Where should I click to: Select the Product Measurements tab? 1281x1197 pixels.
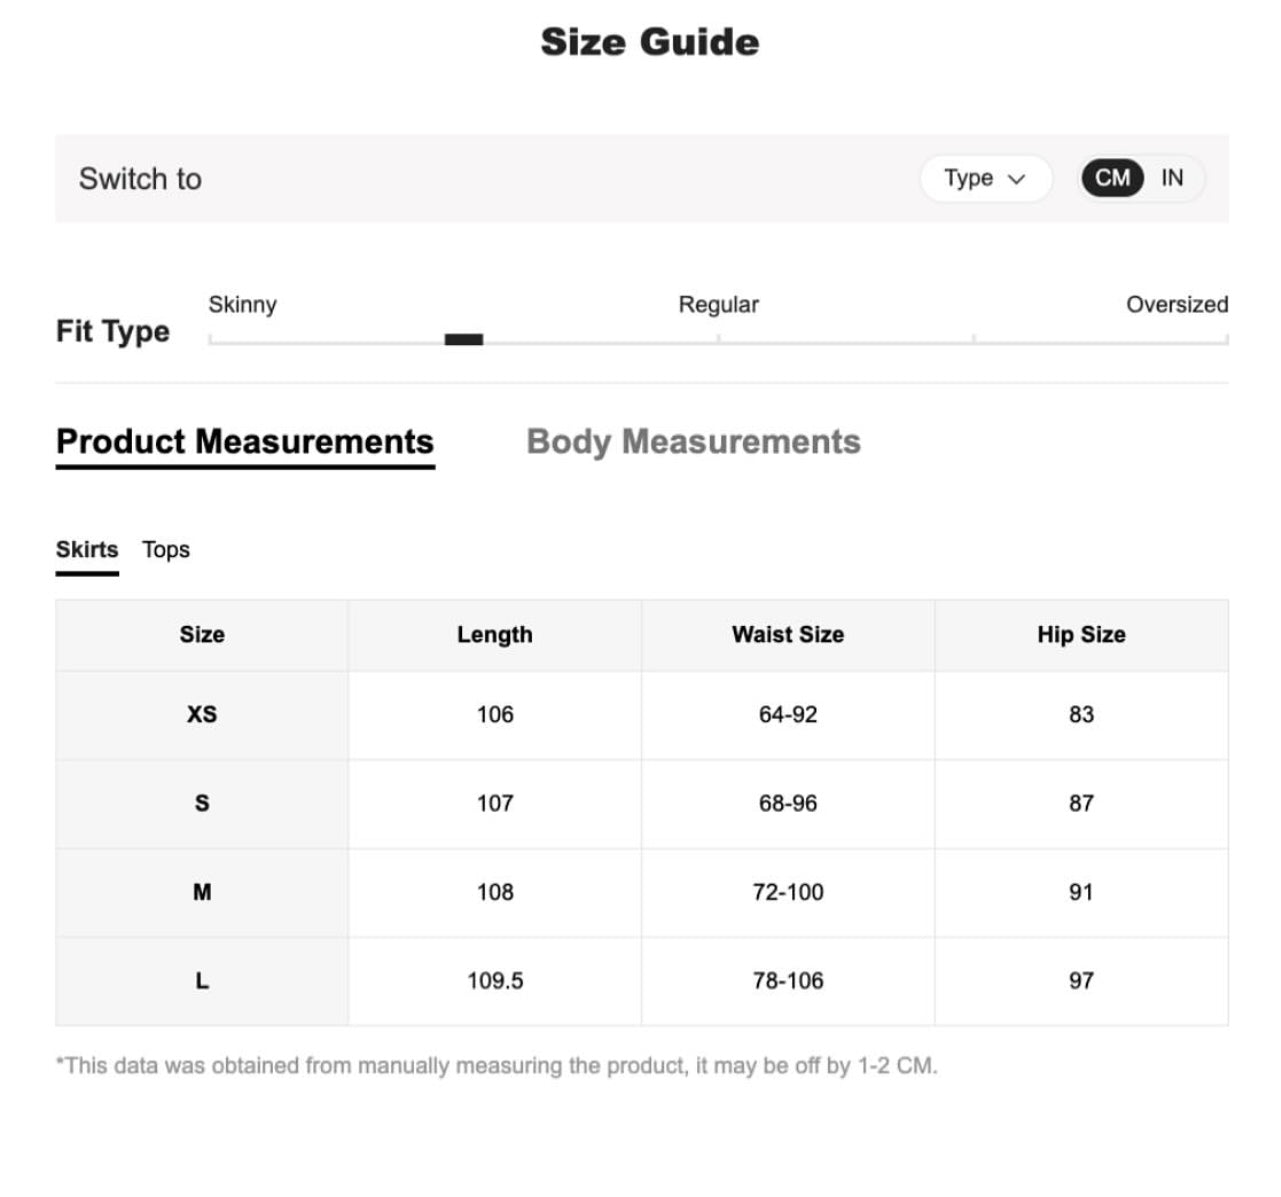(245, 442)
